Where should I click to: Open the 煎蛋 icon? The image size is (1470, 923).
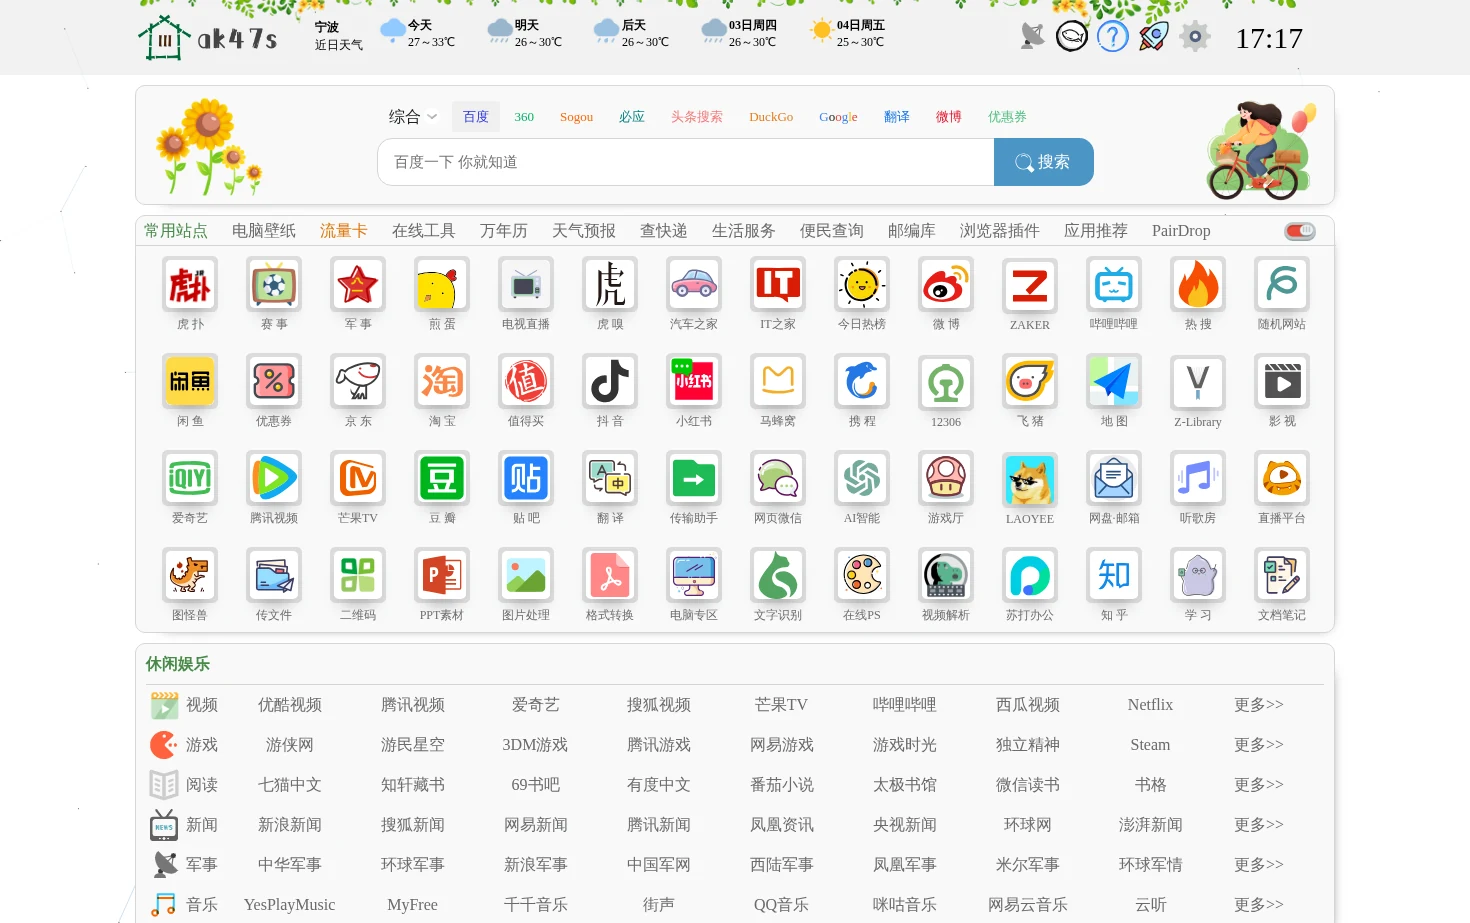(442, 285)
